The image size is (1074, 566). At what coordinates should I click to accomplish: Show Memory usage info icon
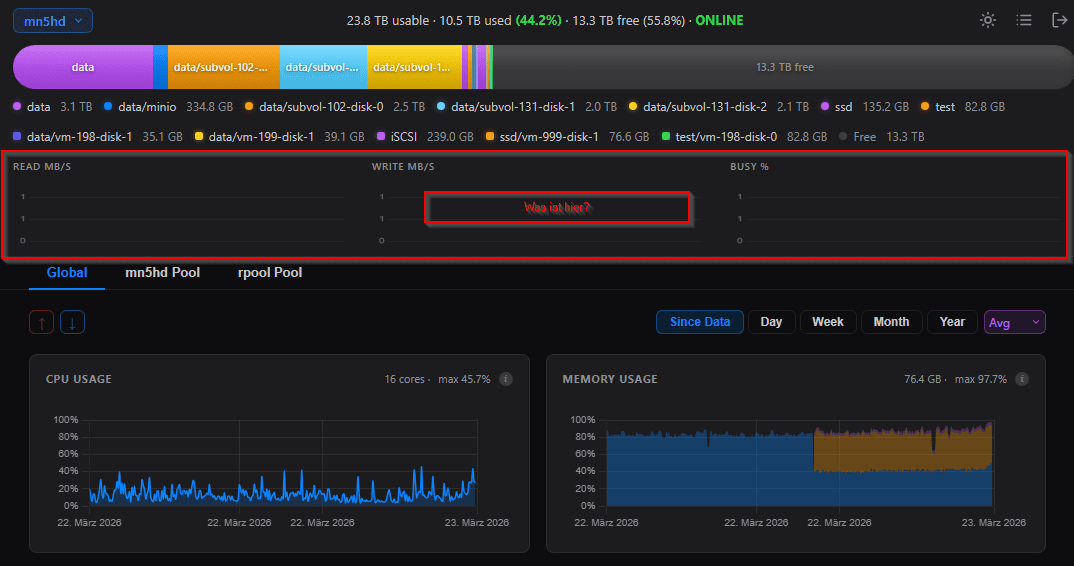(x=1022, y=379)
